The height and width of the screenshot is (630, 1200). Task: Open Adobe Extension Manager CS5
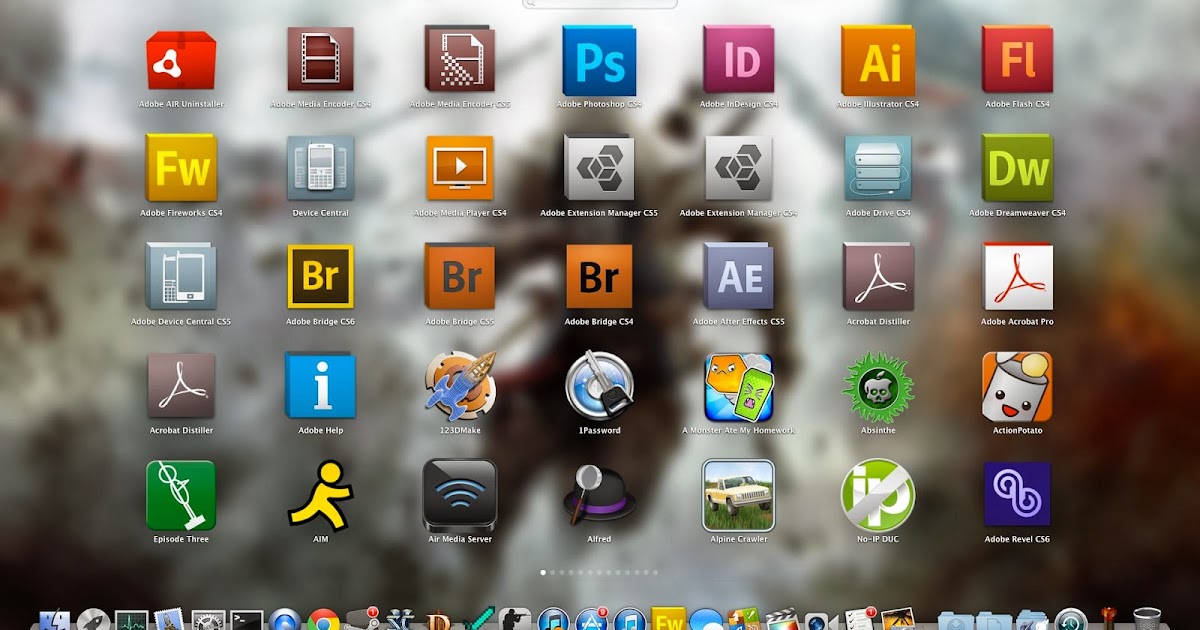point(599,169)
